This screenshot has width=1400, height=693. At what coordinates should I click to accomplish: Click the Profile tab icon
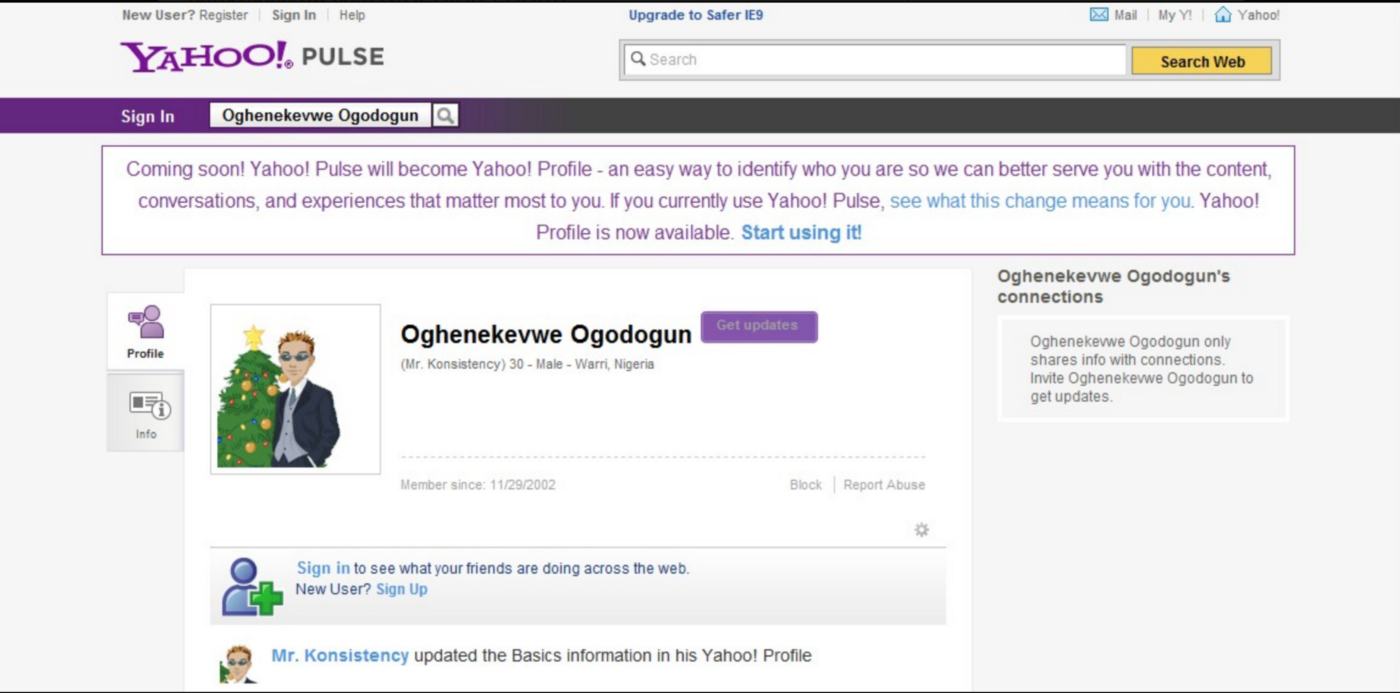coord(146,322)
